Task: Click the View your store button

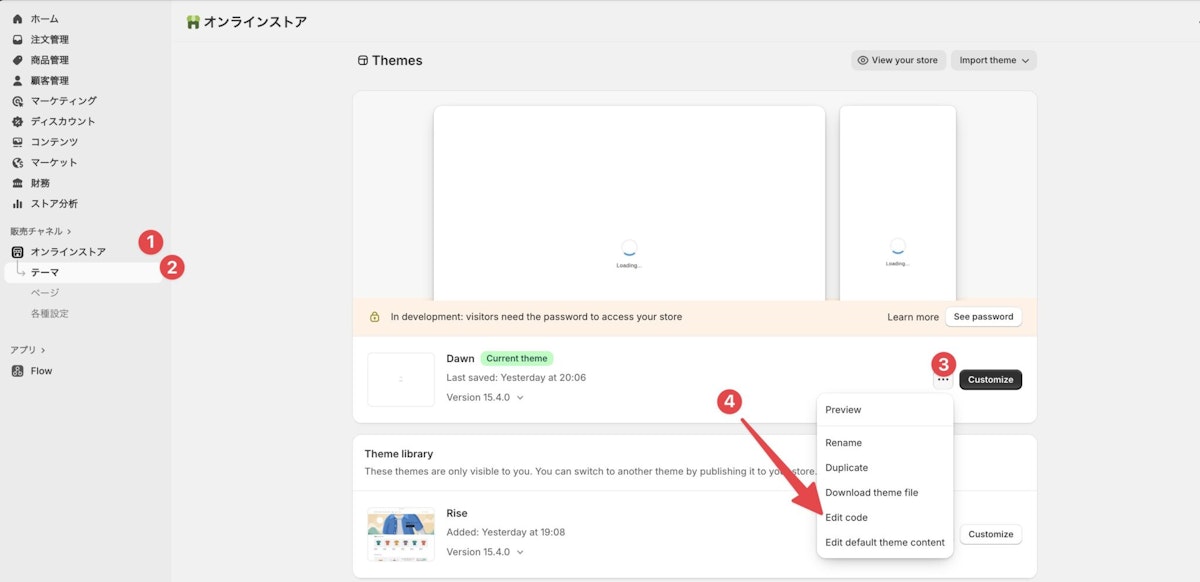Action: click(898, 60)
